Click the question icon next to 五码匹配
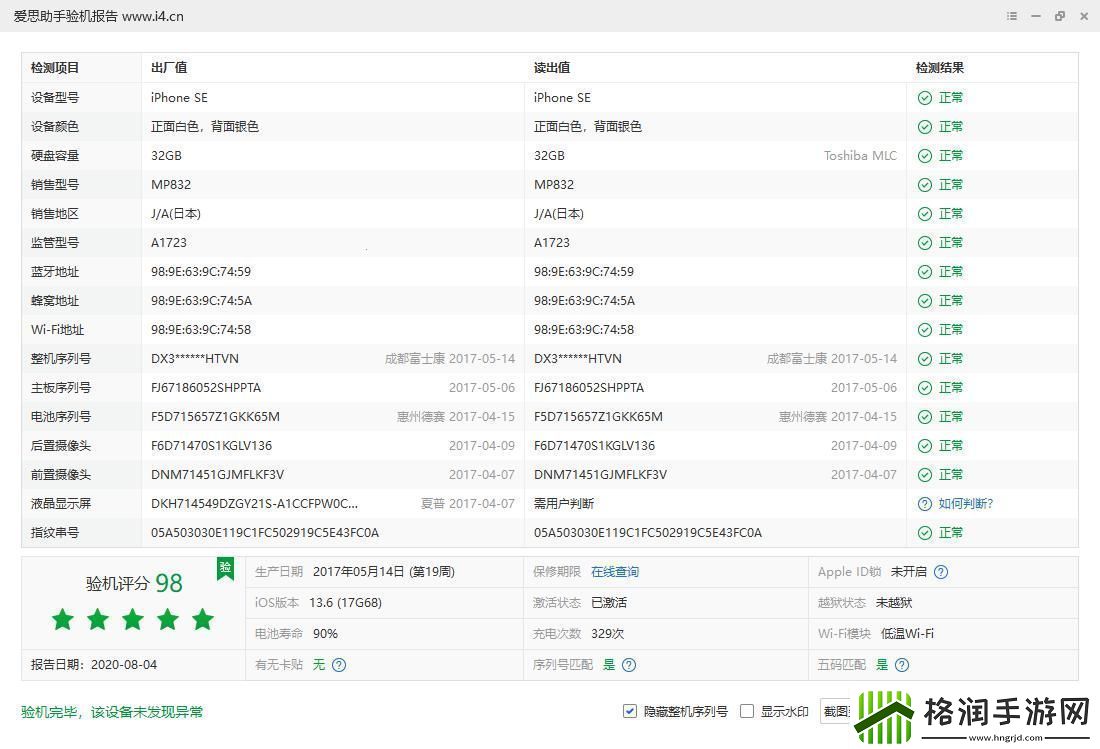Viewport: 1100px width, 749px height. pyautogui.click(x=902, y=665)
